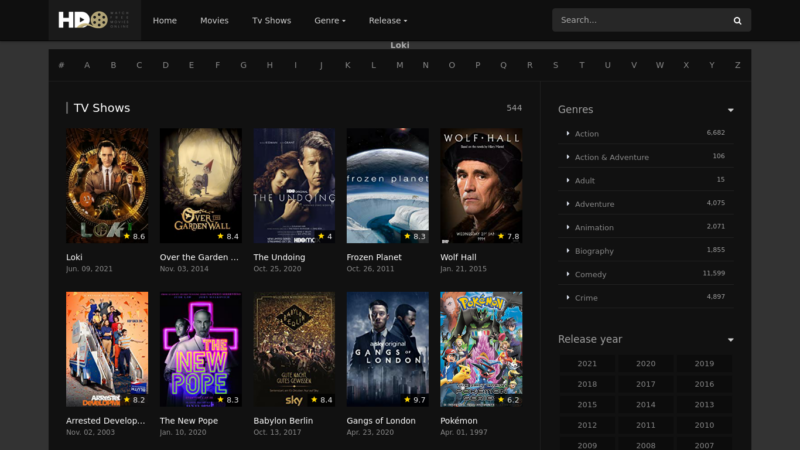Filter shows by letter Z
This screenshot has height=450, width=800.
coord(737,65)
